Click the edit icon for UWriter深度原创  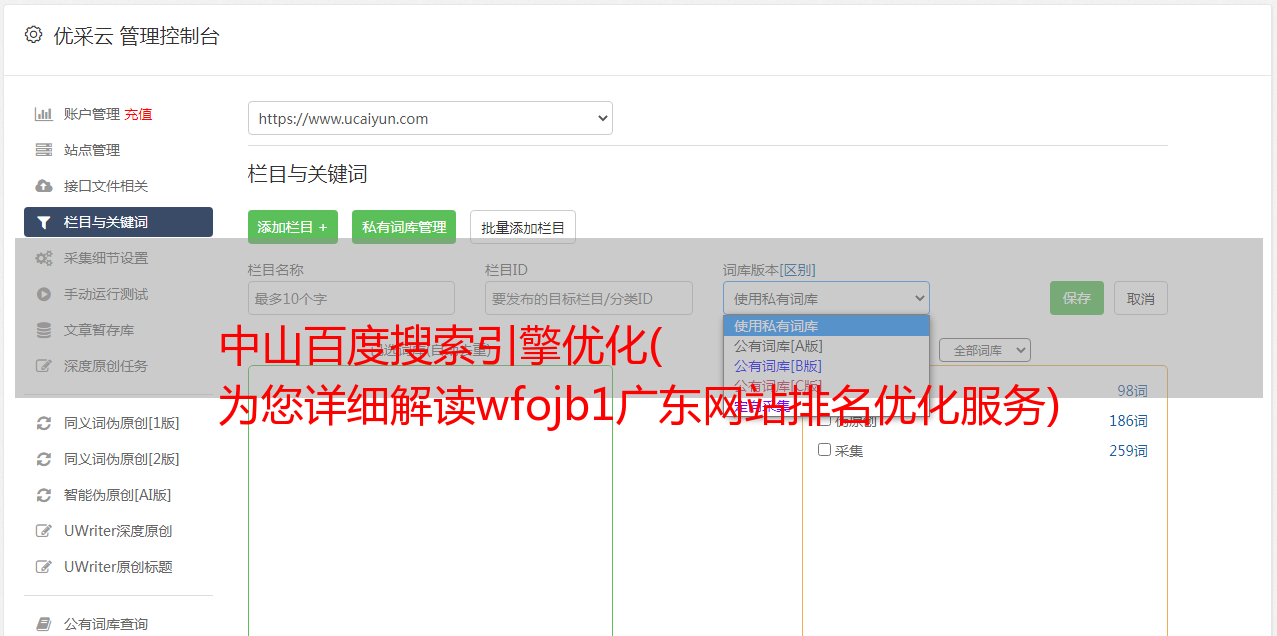(x=44, y=531)
